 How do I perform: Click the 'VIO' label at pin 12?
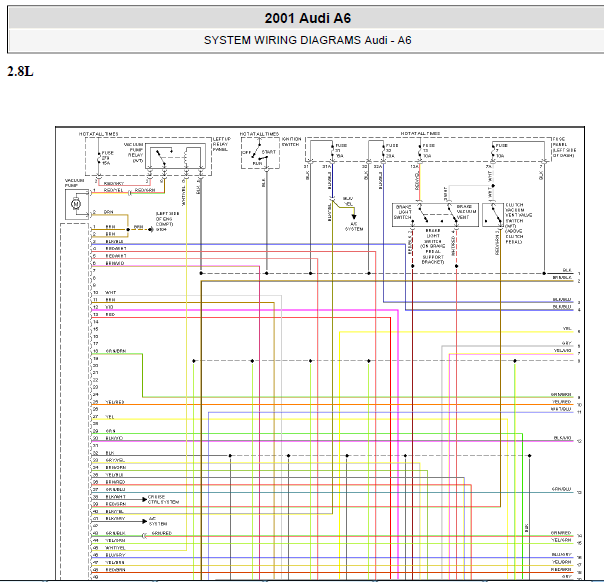pyautogui.click(x=109, y=307)
